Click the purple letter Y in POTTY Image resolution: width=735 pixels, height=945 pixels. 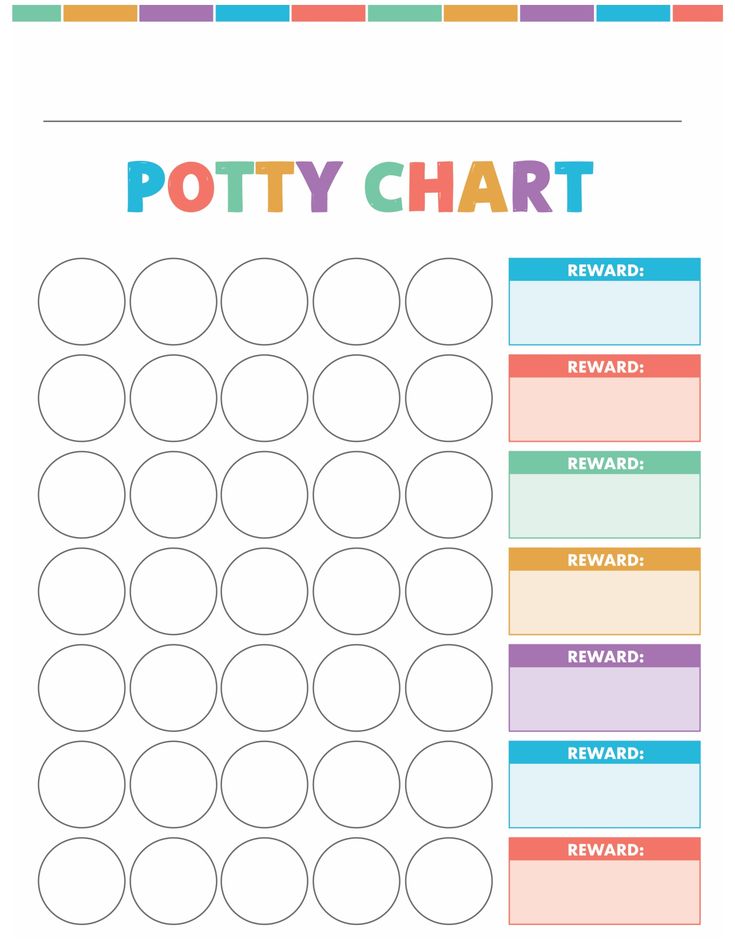(320, 186)
